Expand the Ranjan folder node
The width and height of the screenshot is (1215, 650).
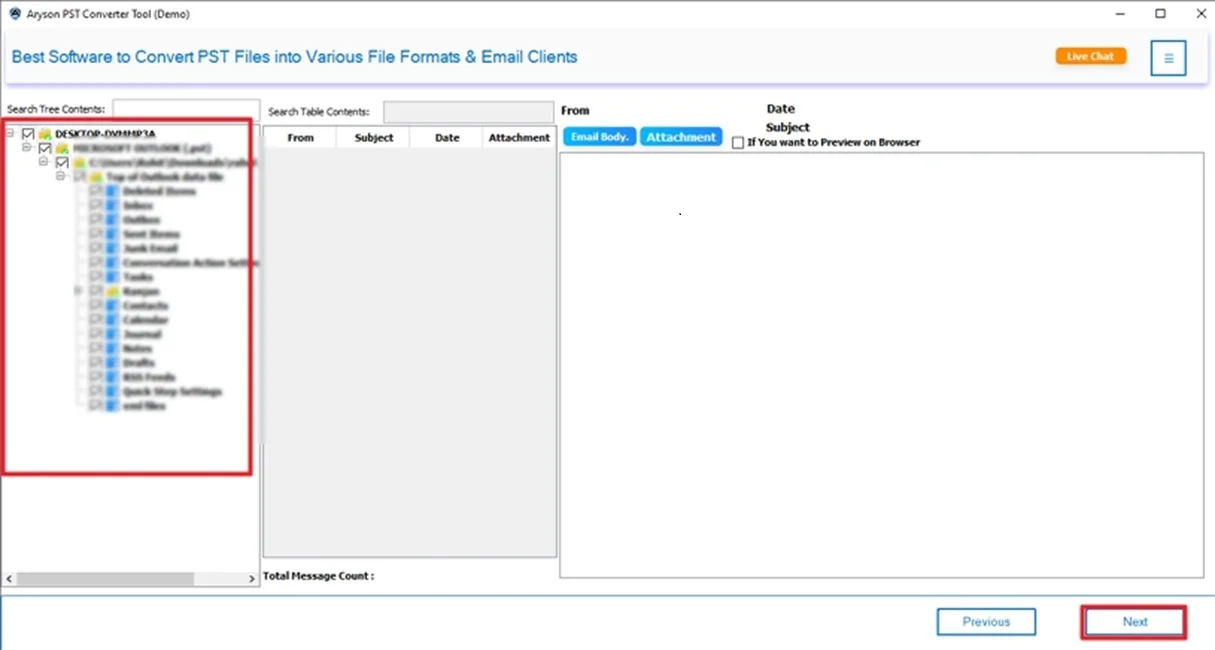pyautogui.click(x=78, y=291)
